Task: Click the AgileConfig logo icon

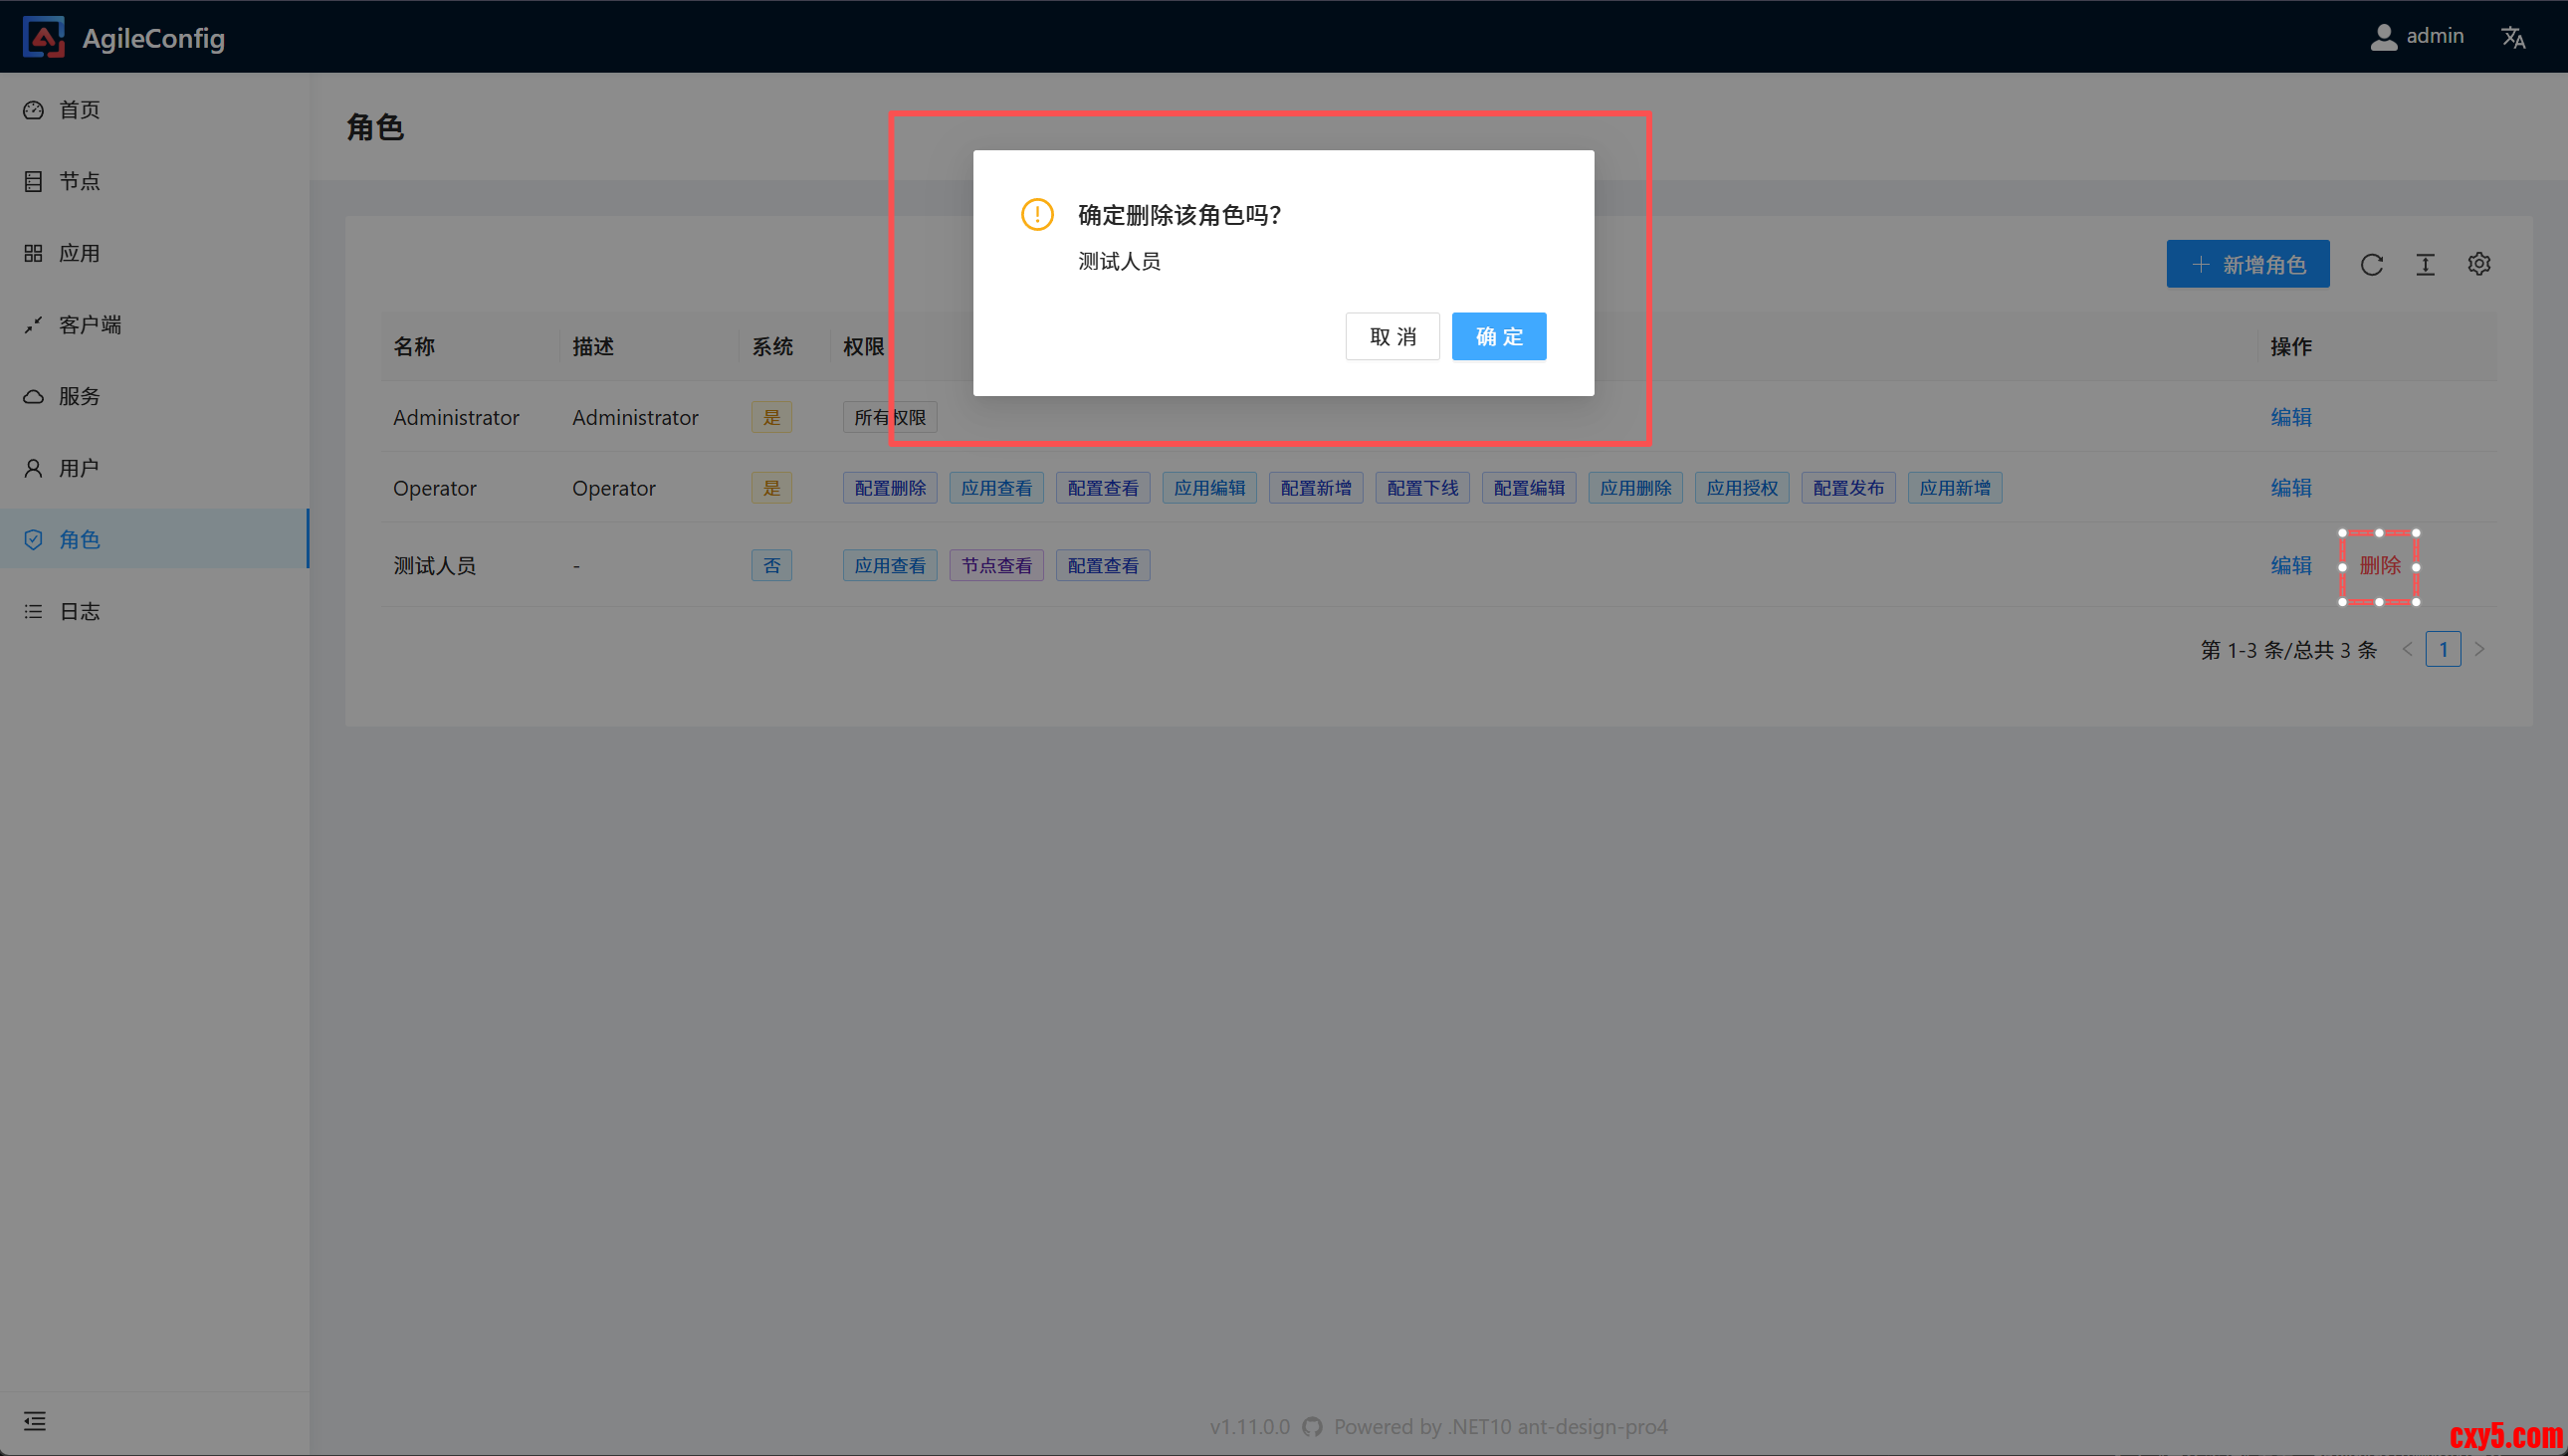Action: (x=43, y=37)
